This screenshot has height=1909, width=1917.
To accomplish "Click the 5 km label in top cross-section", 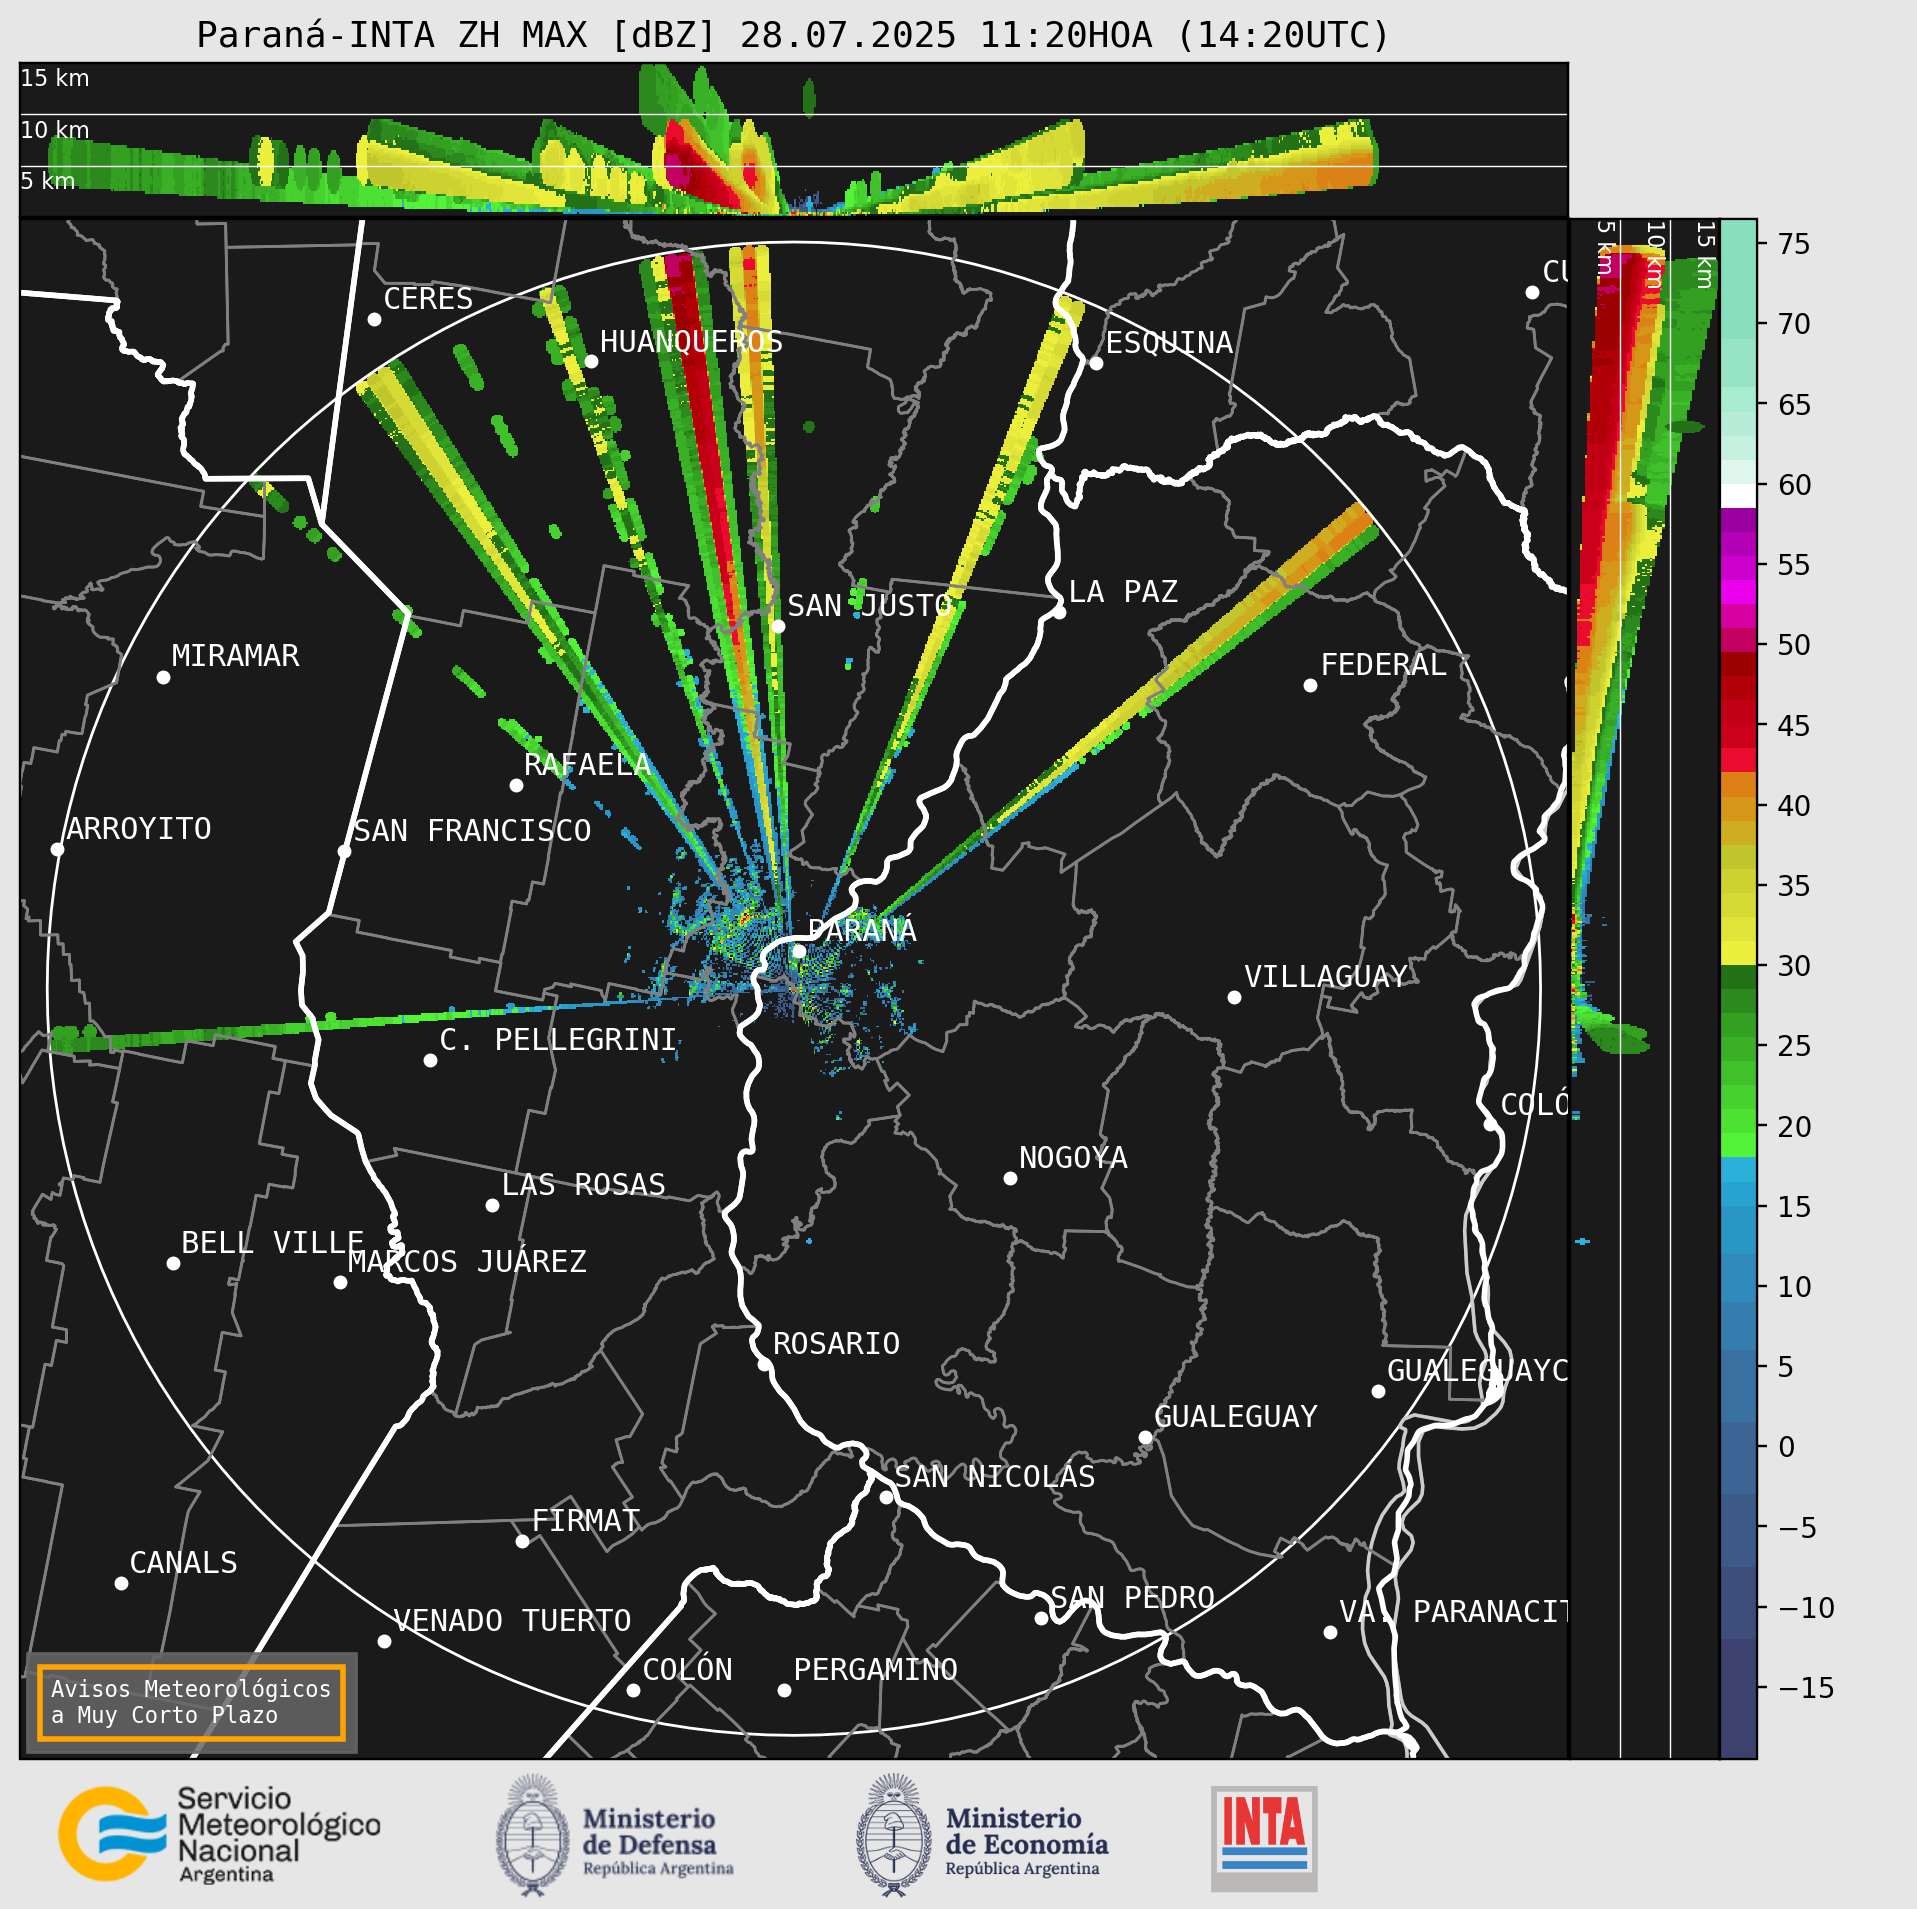I will pyautogui.click(x=48, y=181).
